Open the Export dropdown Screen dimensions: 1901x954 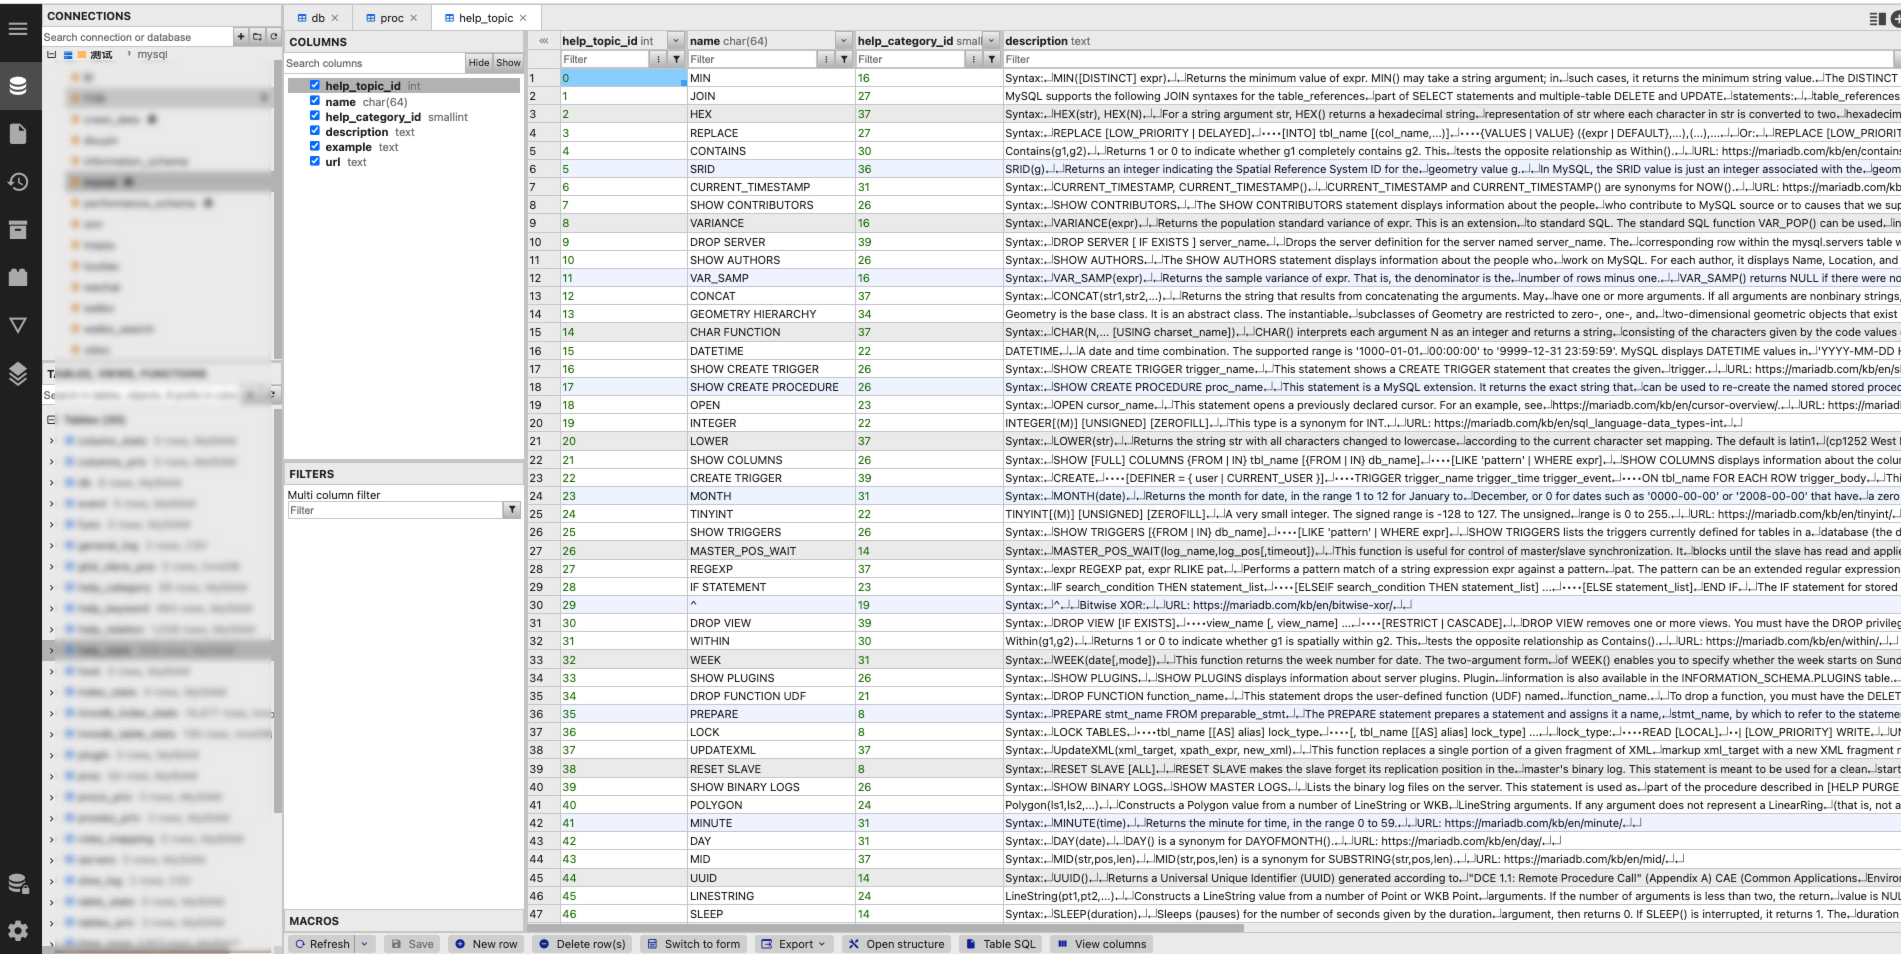[792, 944]
